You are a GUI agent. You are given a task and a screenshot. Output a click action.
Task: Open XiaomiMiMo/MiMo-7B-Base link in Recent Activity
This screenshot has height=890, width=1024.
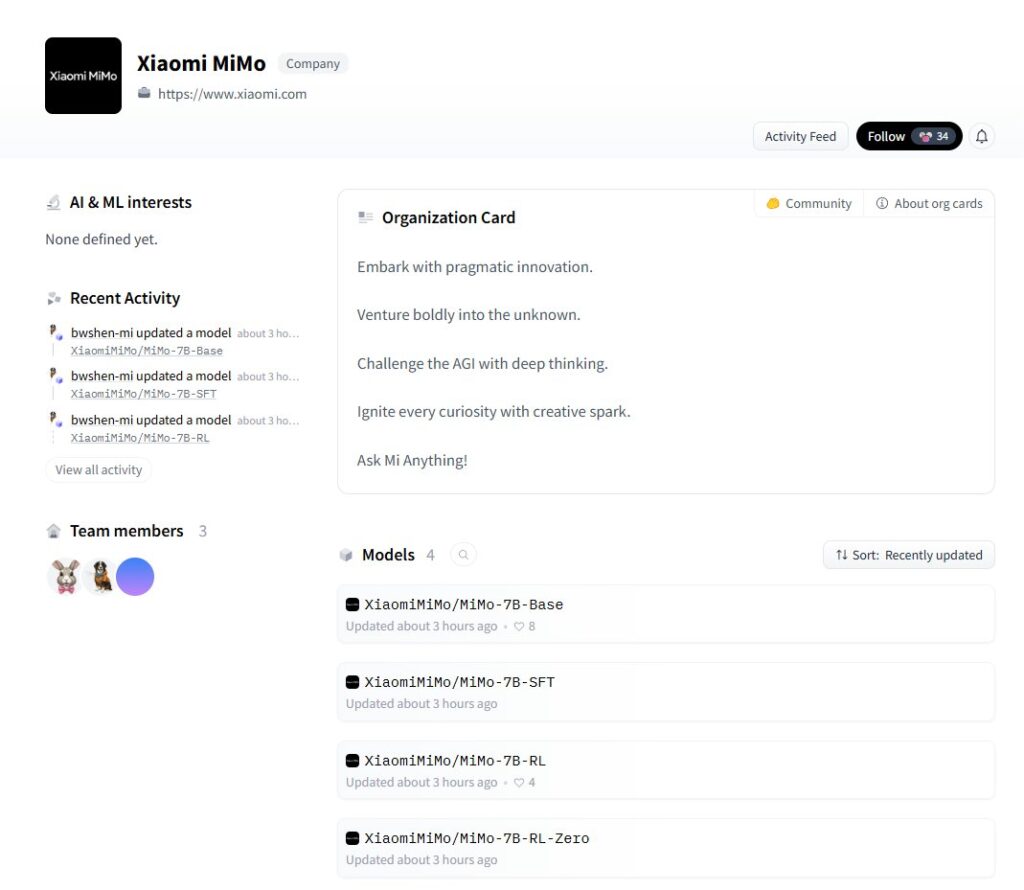point(146,351)
